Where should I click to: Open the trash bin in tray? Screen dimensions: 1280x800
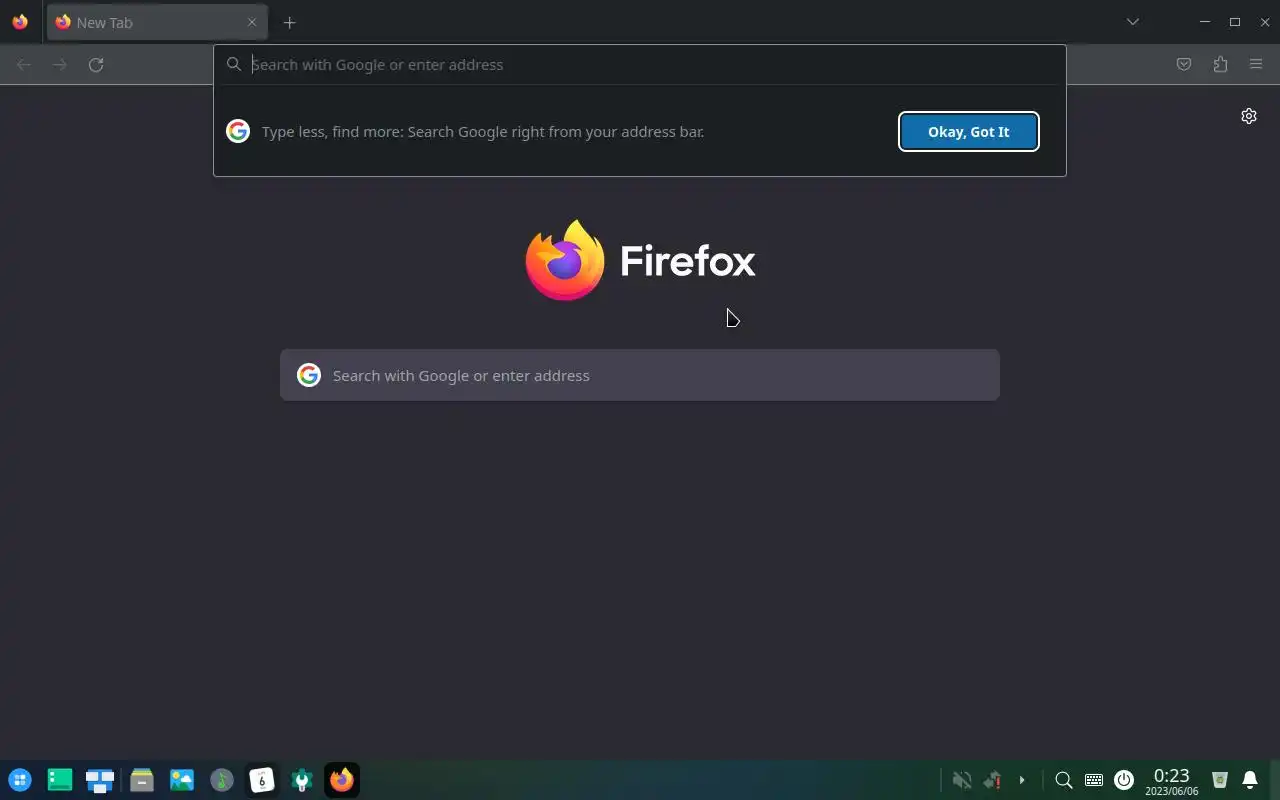[1220, 780]
